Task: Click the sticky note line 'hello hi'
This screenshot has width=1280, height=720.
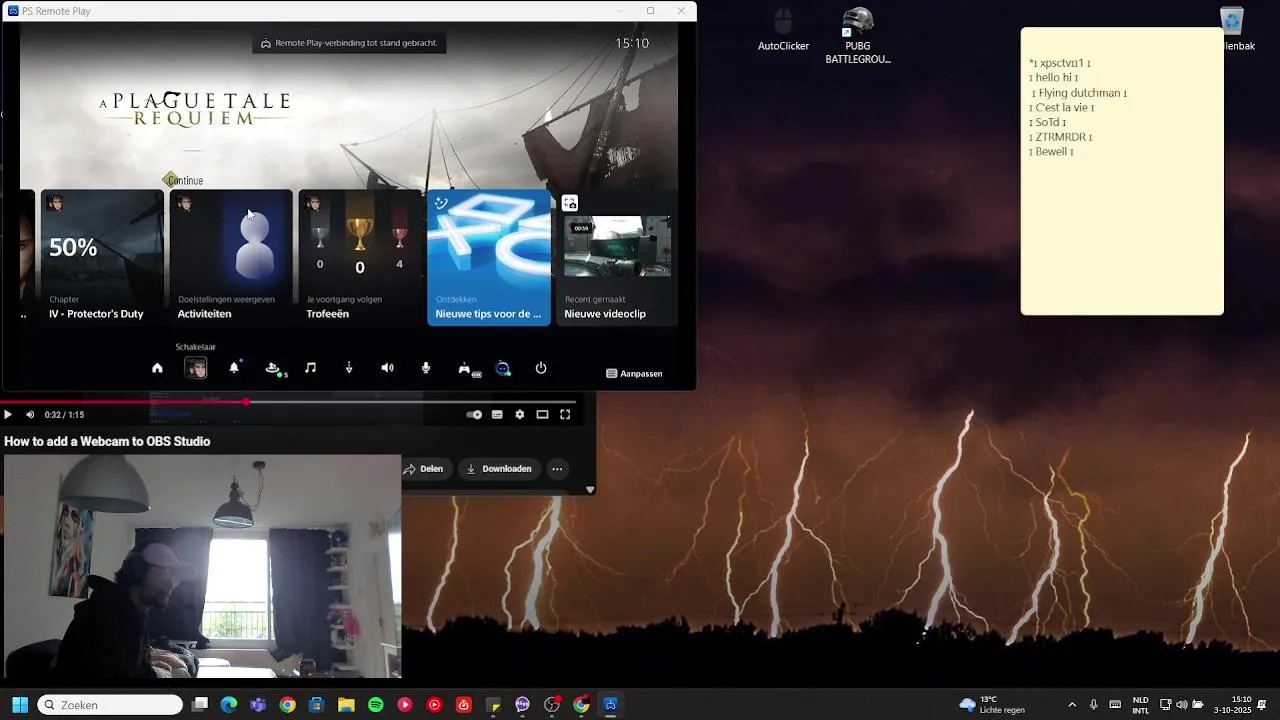Action: click(x=1054, y=78)
